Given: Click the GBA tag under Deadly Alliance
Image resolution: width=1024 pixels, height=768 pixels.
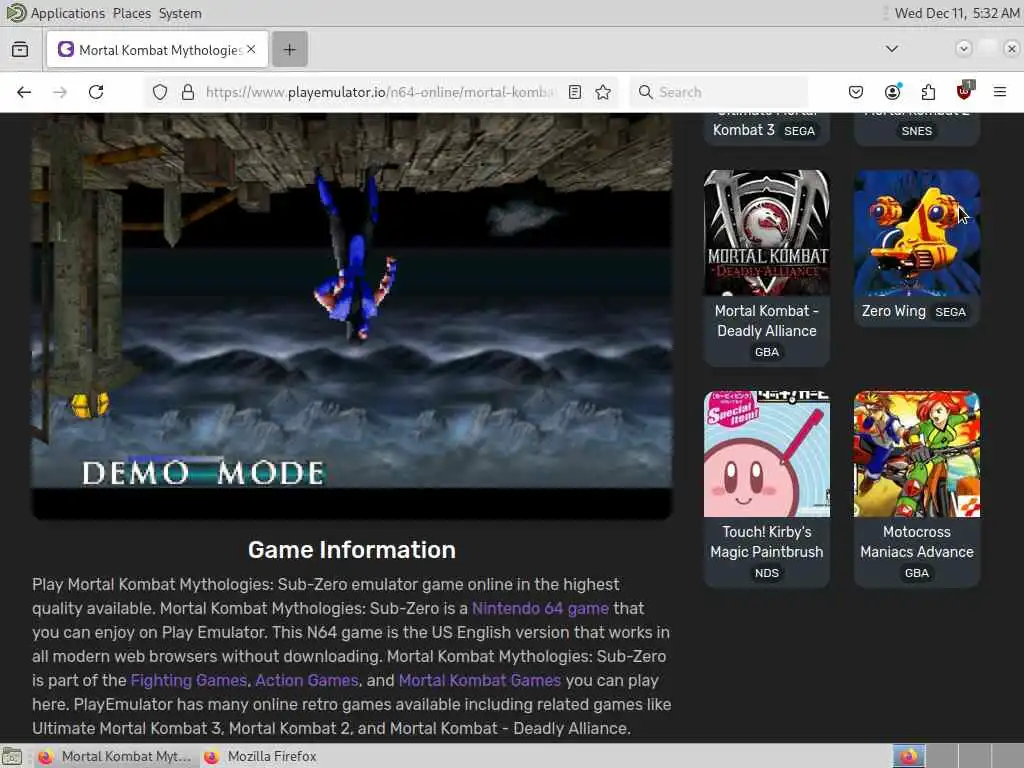Looking at the screenshot, I should (767, 352).
